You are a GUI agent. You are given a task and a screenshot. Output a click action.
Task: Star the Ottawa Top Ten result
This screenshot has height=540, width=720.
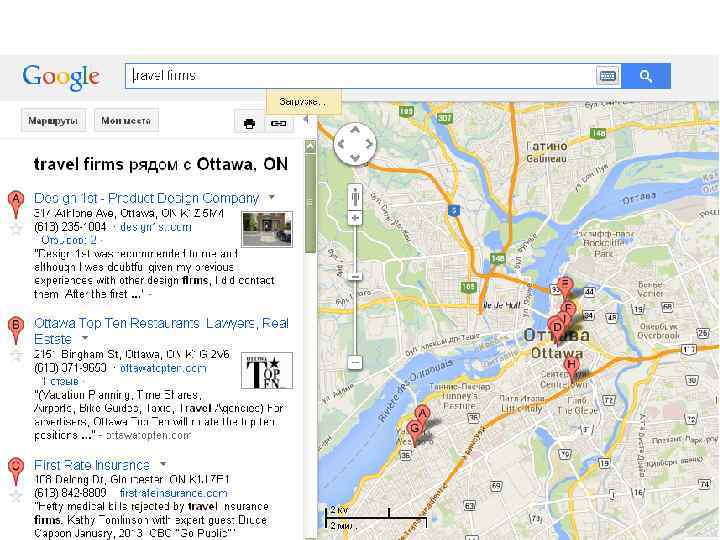[17, 355]
